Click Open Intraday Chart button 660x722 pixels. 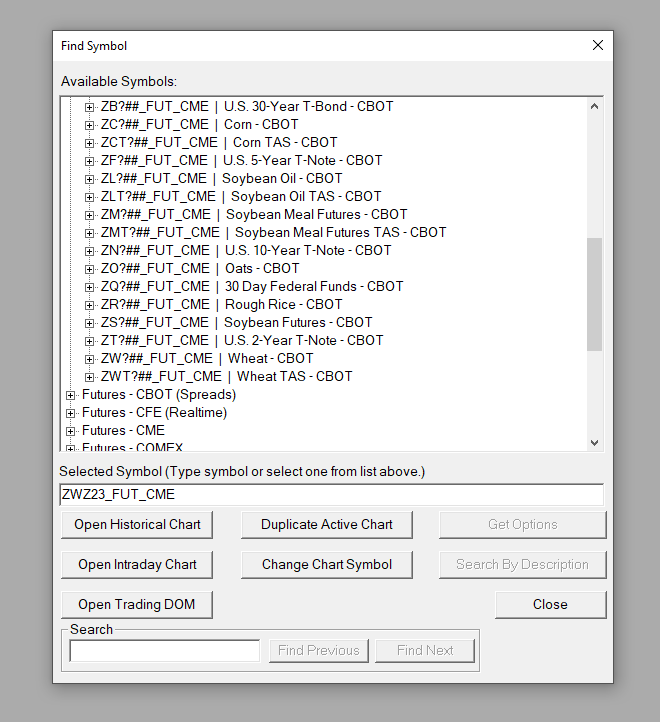pos(137,565)
